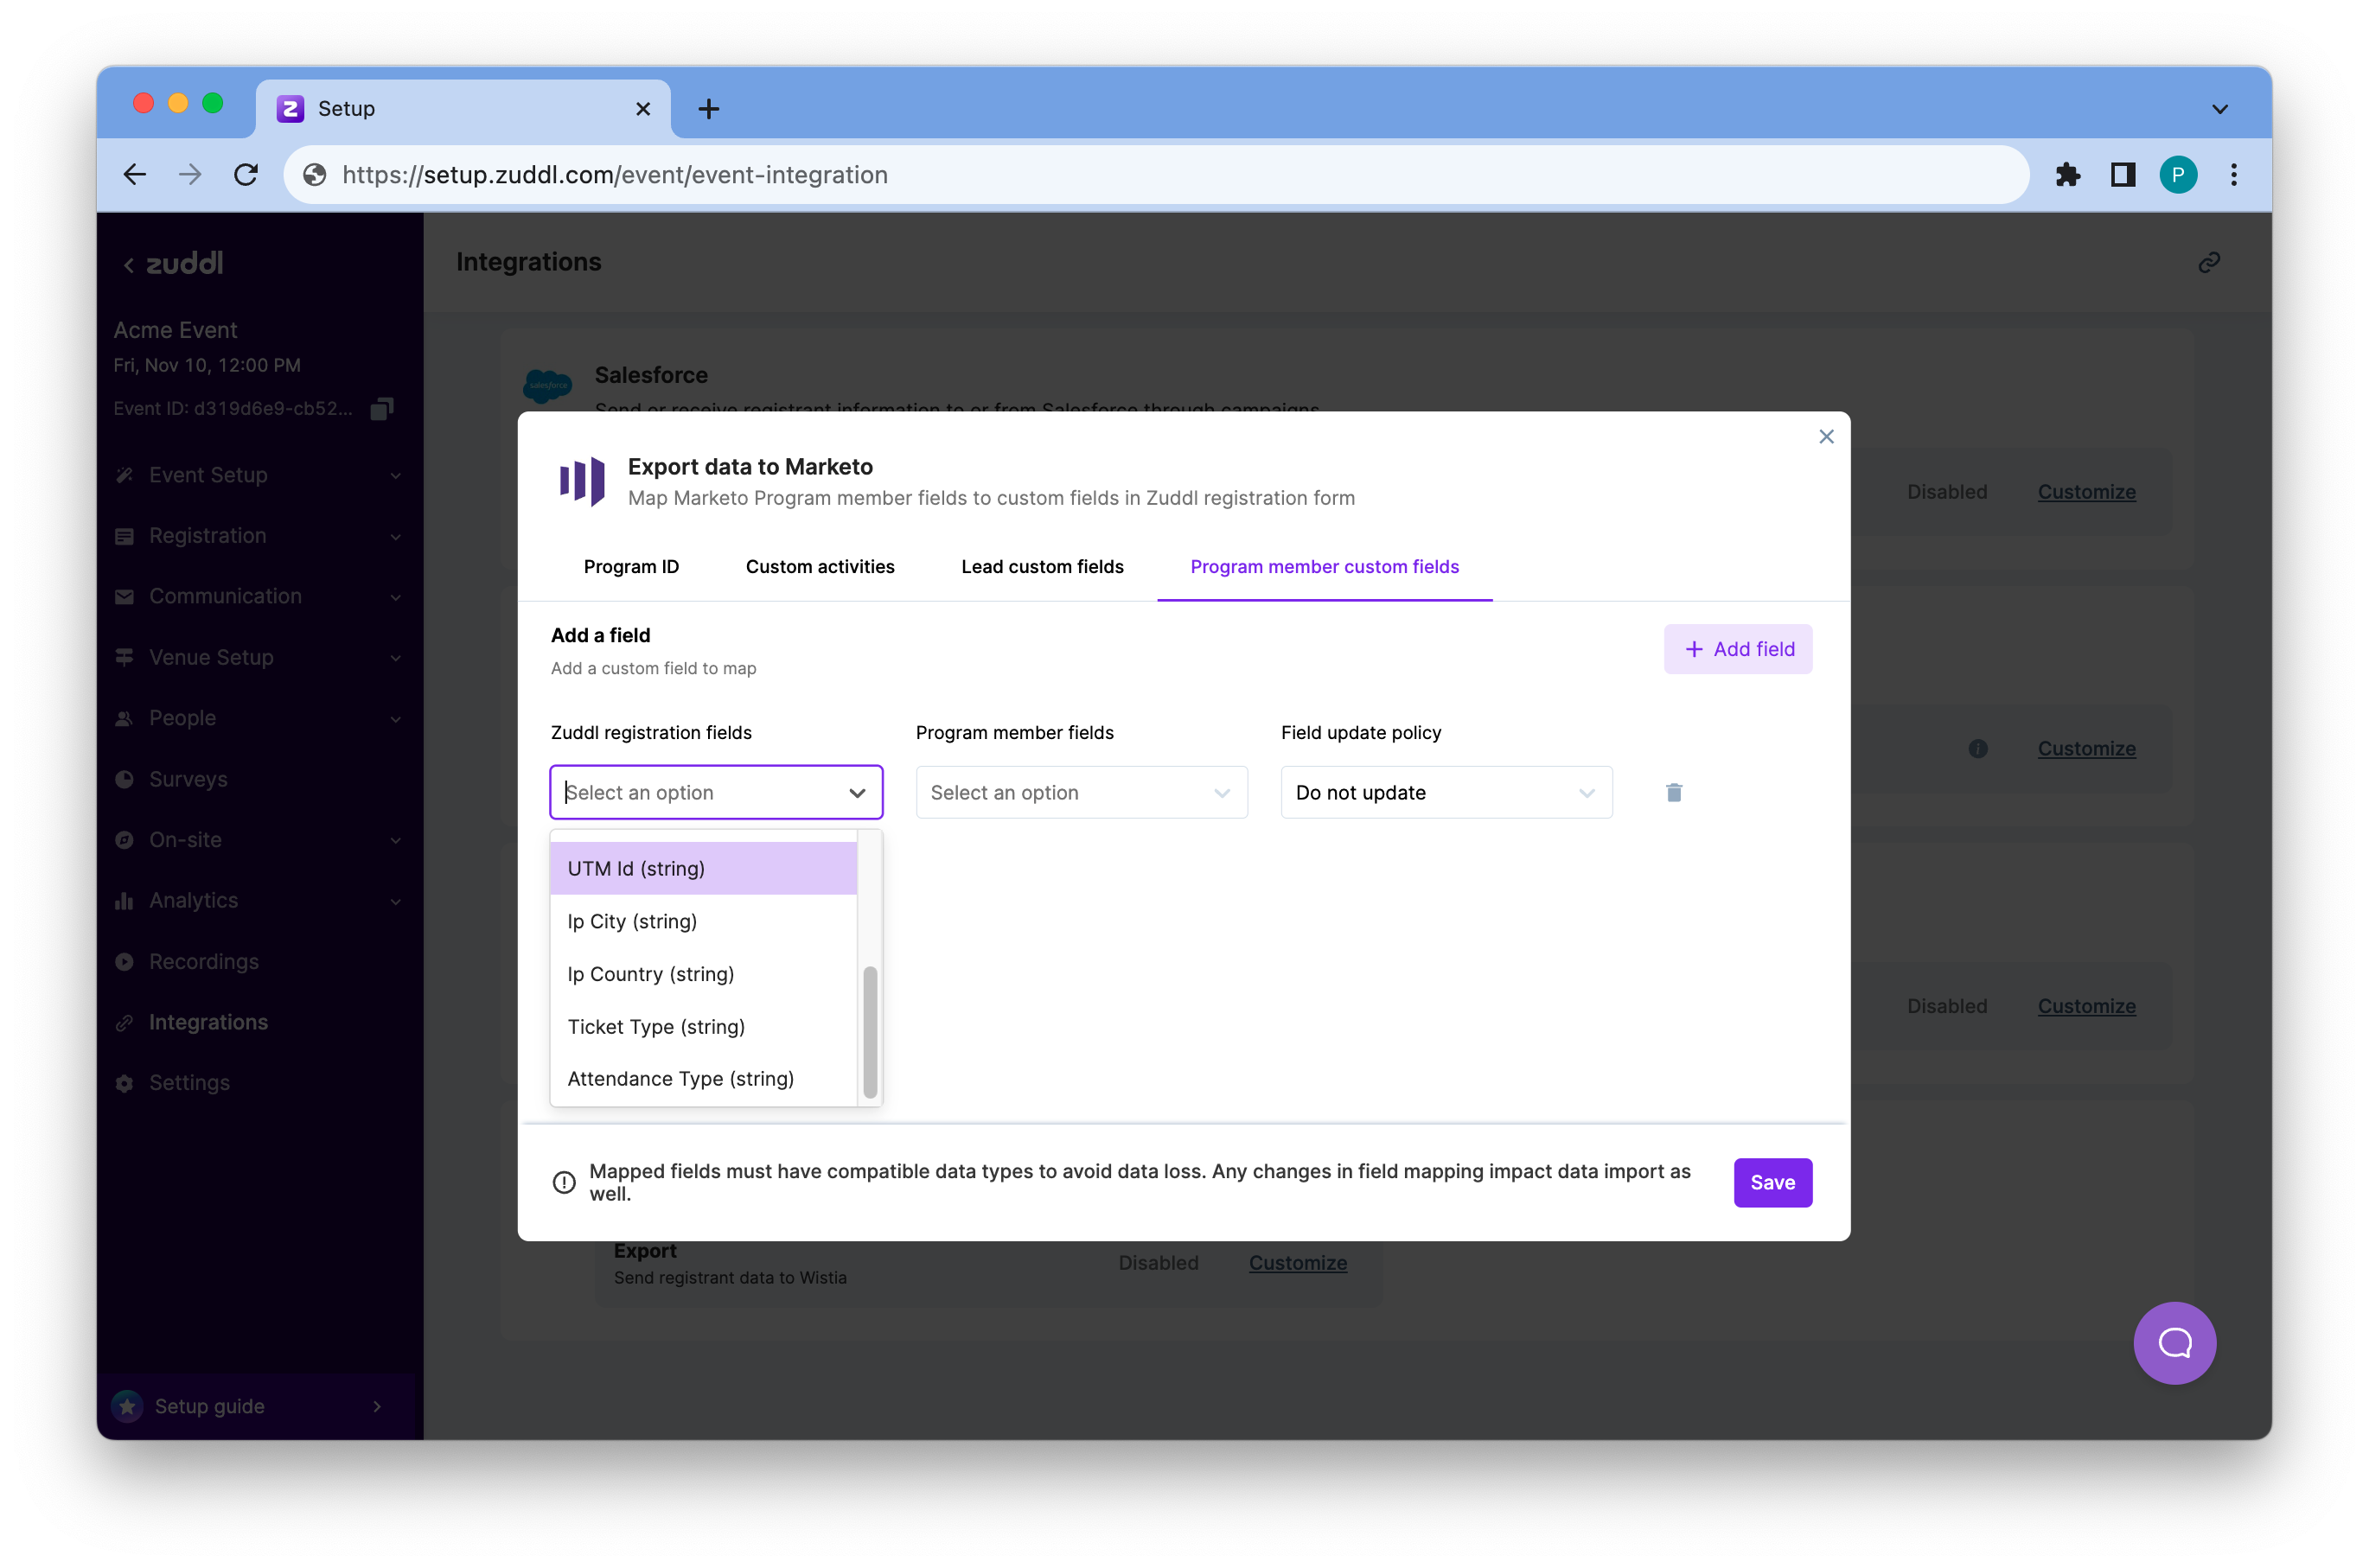Open the chat support bubble
The image size is (2369, 1568).
tap(2174, 1343)
